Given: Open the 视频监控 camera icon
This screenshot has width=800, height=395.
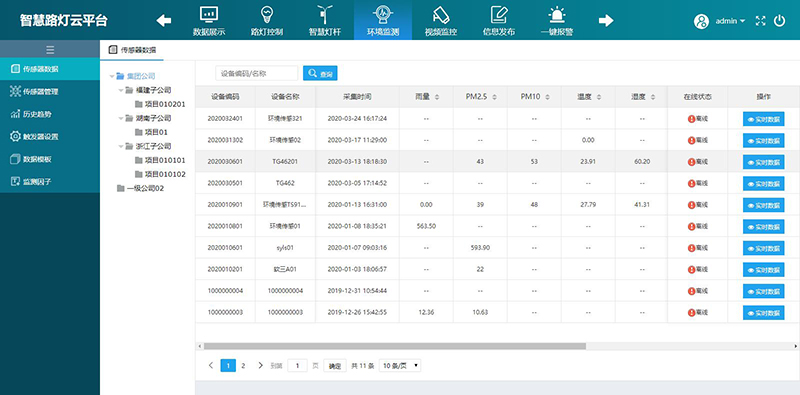Looking at the screenshot, I should click(440, 14).
